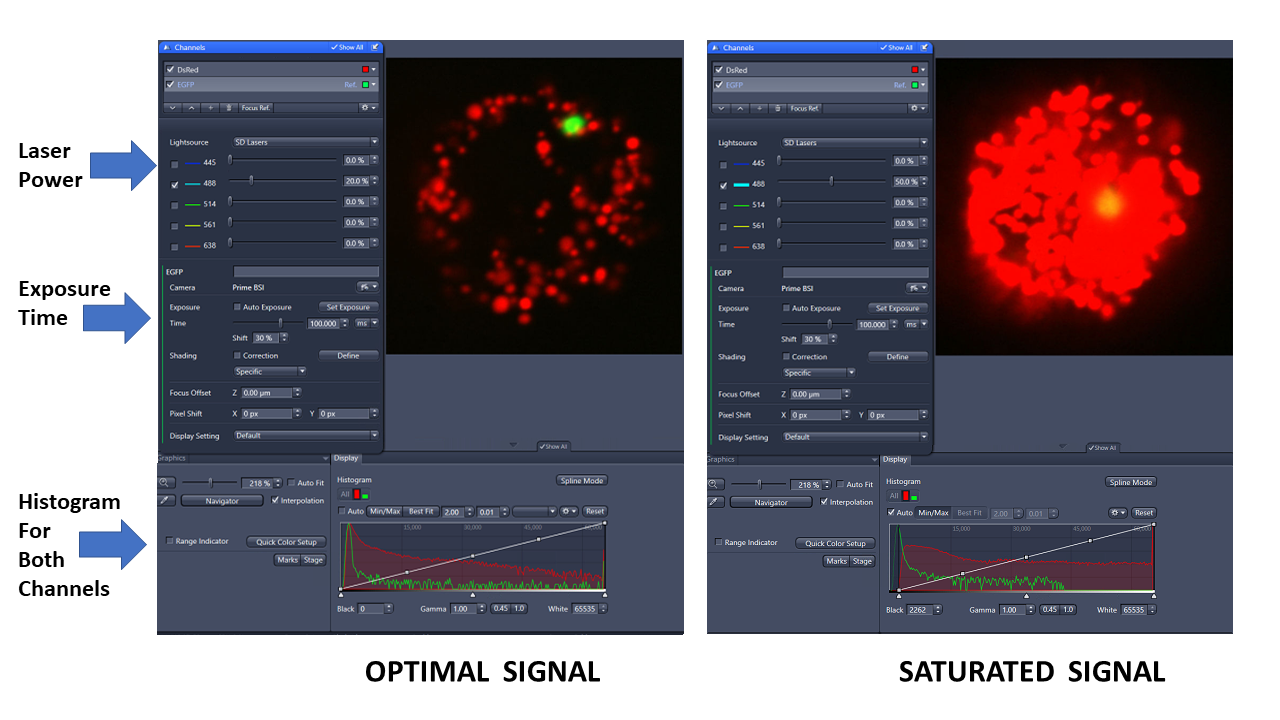Open the Display Setting Default dropdown in left panel

click(x=306, y=435)
